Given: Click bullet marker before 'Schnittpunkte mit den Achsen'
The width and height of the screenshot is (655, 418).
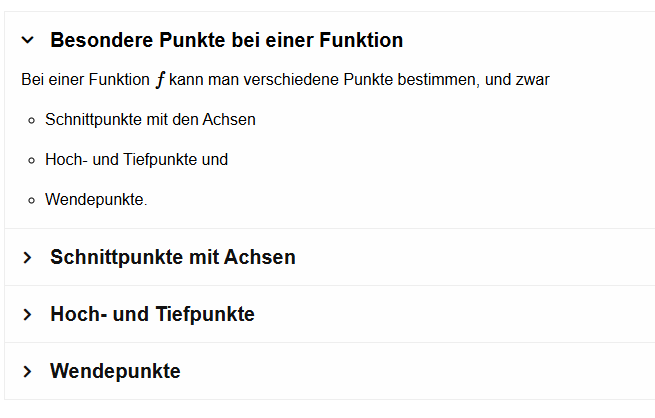Looking at the screenshot, I should (x=33, y=120).
